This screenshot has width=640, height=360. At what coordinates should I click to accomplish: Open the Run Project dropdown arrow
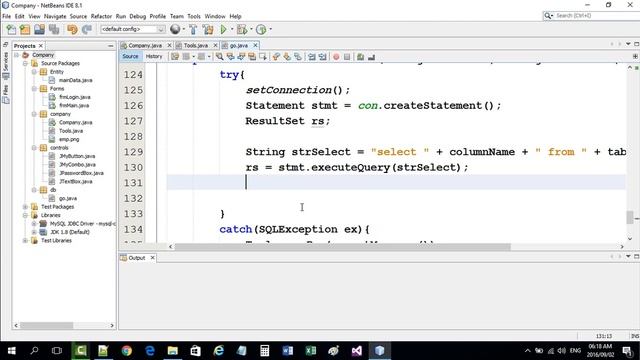[232, 29]
